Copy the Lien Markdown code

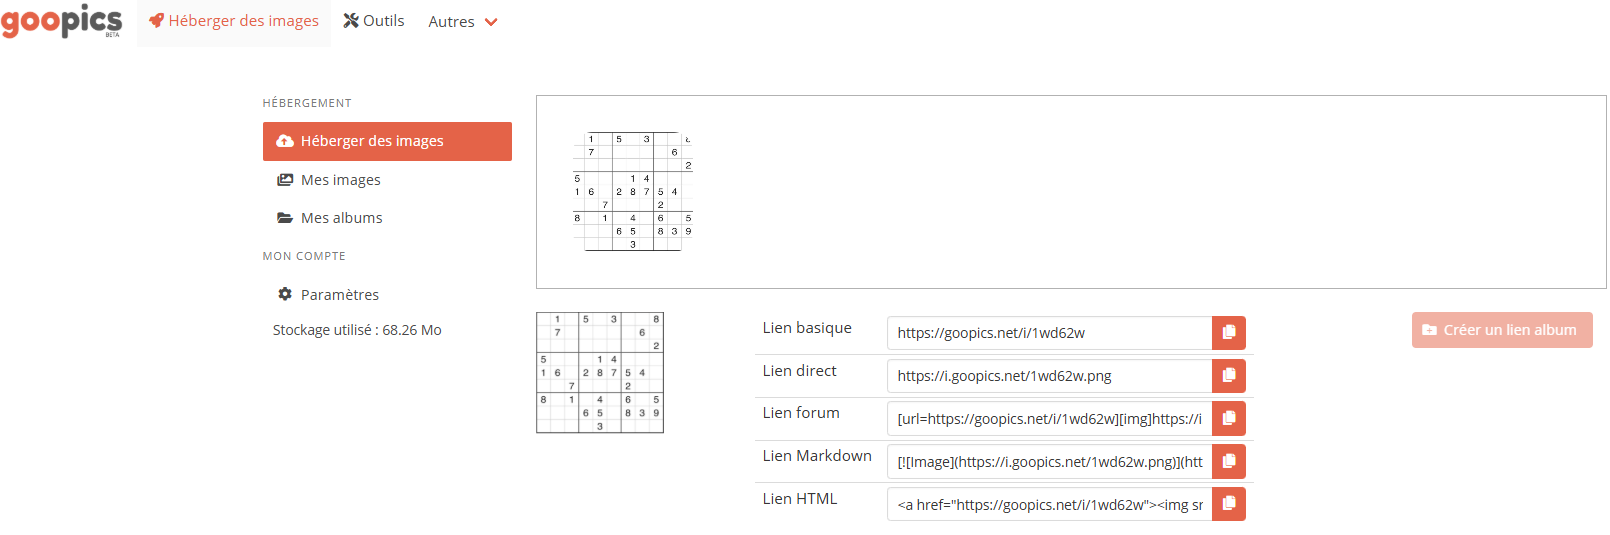tap(1228, 462)
